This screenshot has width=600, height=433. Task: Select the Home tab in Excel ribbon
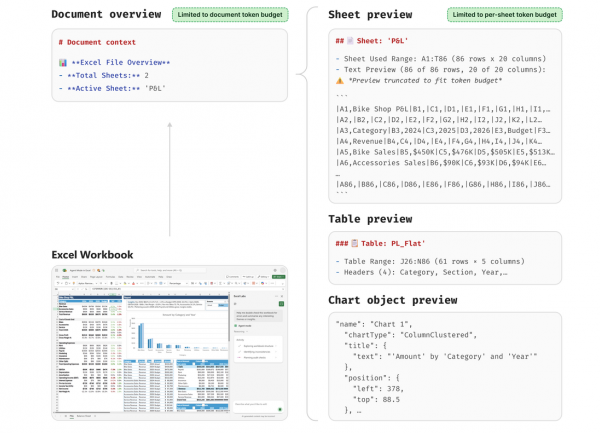point(66,275)
